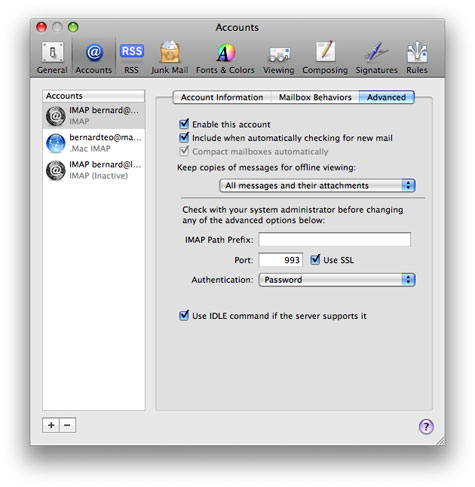Open the General preferences pane

52,58
